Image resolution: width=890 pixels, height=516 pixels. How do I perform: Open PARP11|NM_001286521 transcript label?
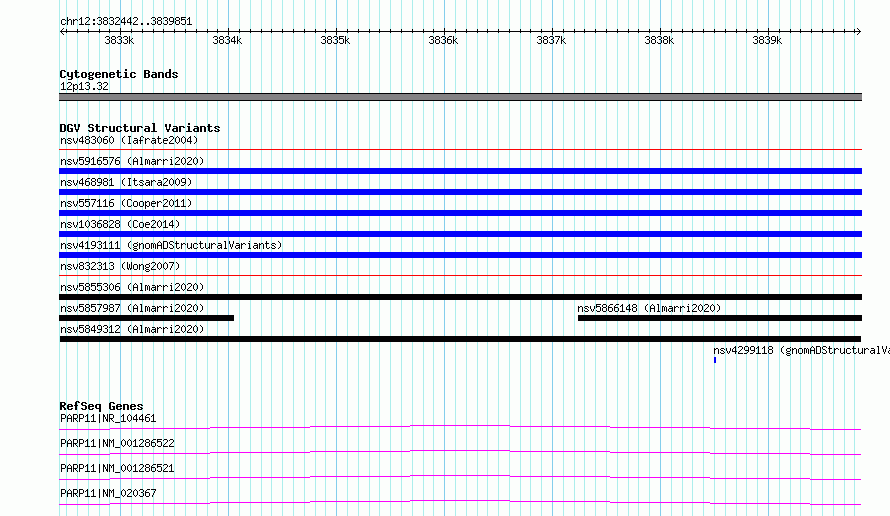[117, 468]
